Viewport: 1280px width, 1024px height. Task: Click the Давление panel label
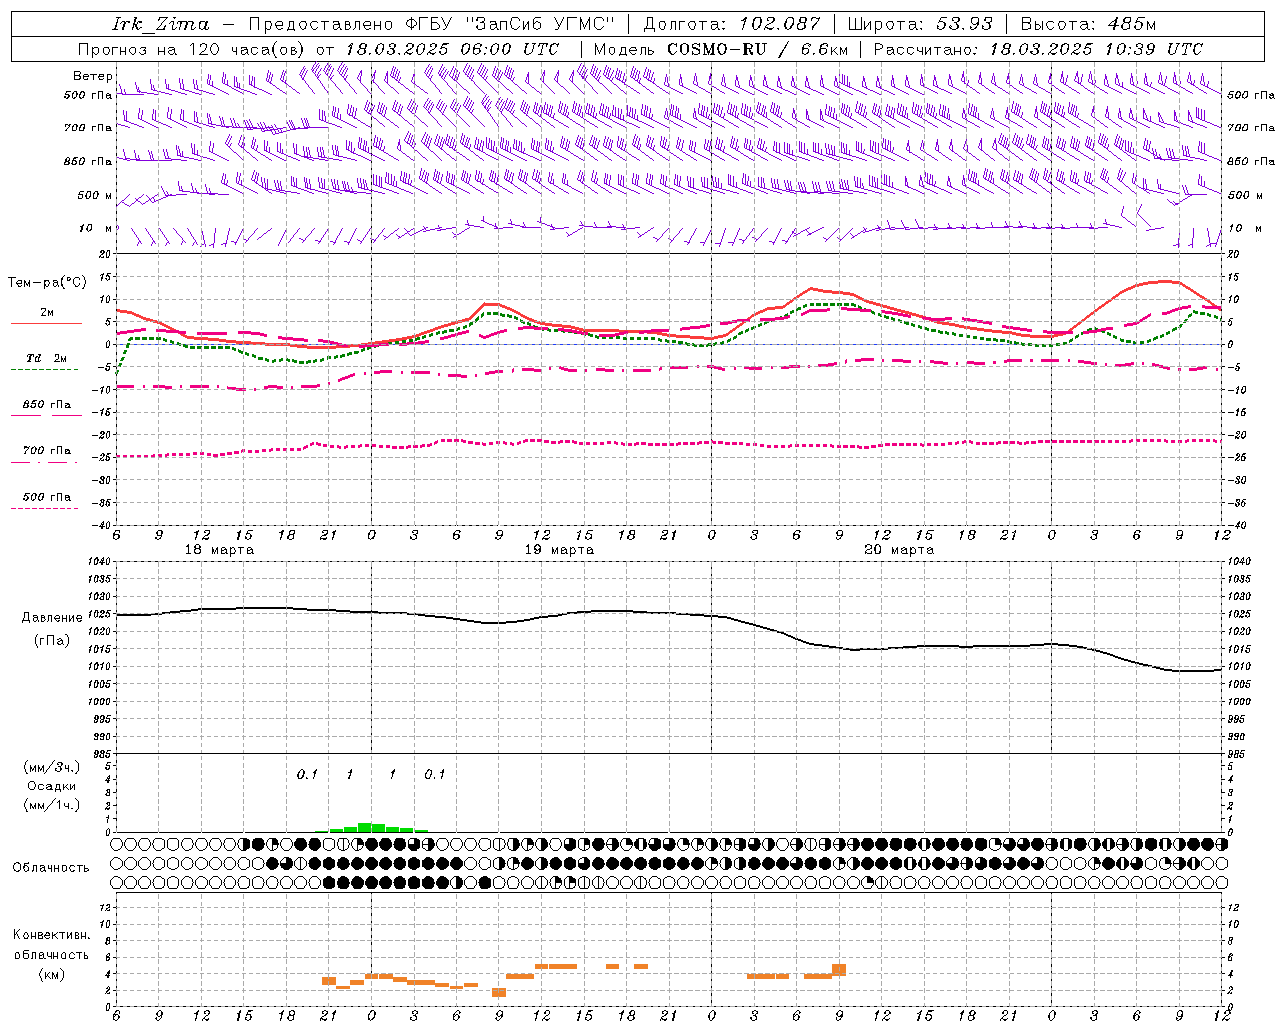(x=52, y=617)
